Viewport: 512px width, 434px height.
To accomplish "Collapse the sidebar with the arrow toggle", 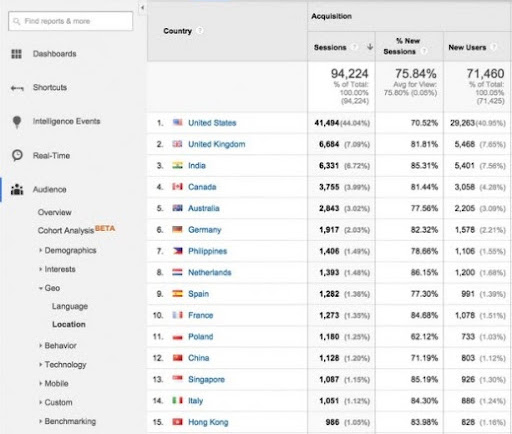I will click(142, 8).
